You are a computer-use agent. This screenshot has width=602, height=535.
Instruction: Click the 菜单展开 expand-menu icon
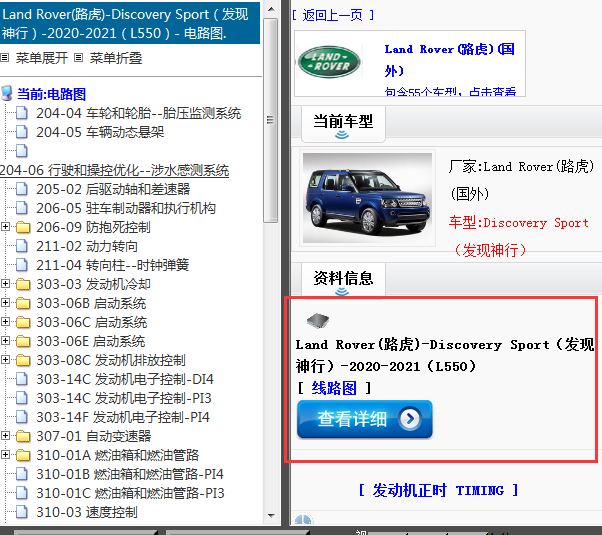[5, 58]
